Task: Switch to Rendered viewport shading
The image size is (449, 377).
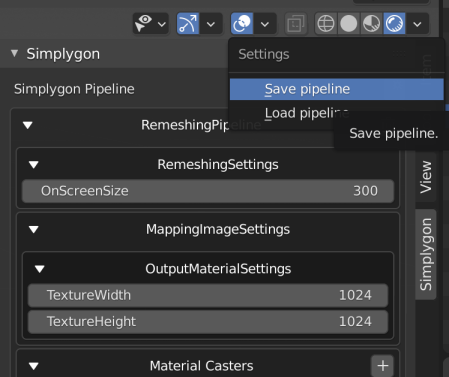Action: [394, 24]
